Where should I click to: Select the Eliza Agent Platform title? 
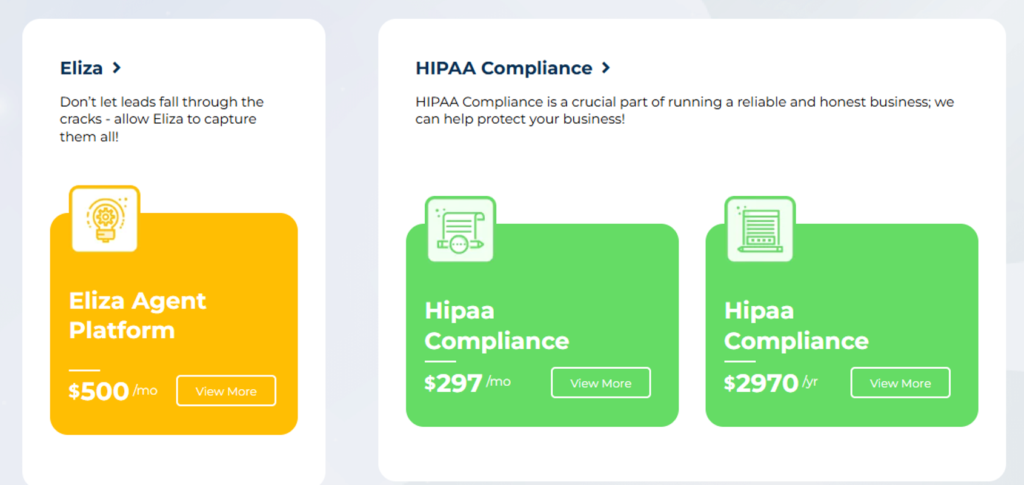(138, 315)
